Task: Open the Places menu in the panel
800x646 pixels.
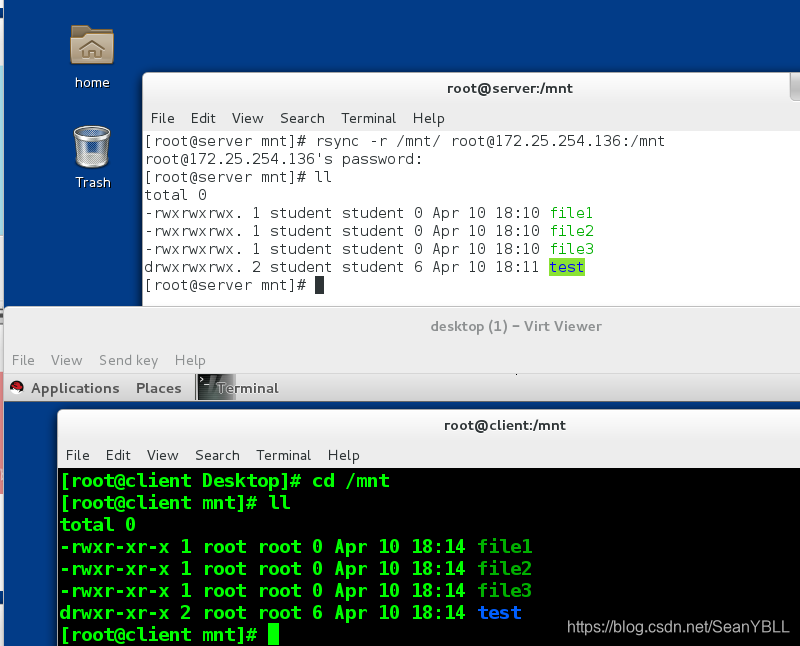Action: 159,388
